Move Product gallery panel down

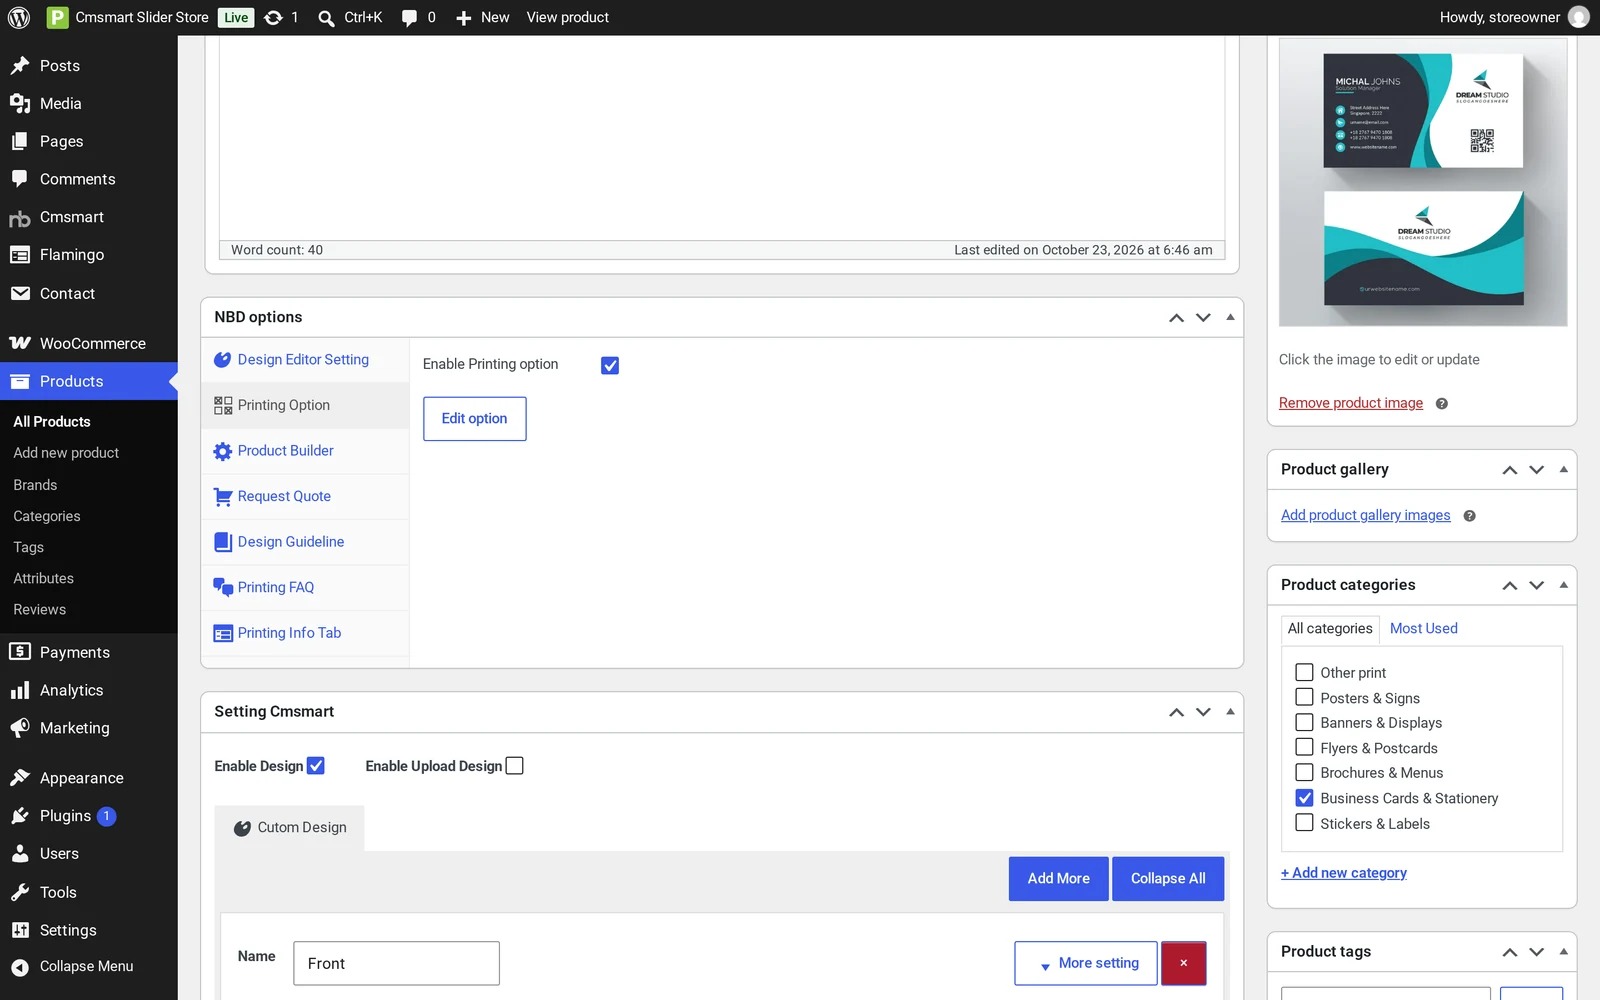[x=1537, y=470]
